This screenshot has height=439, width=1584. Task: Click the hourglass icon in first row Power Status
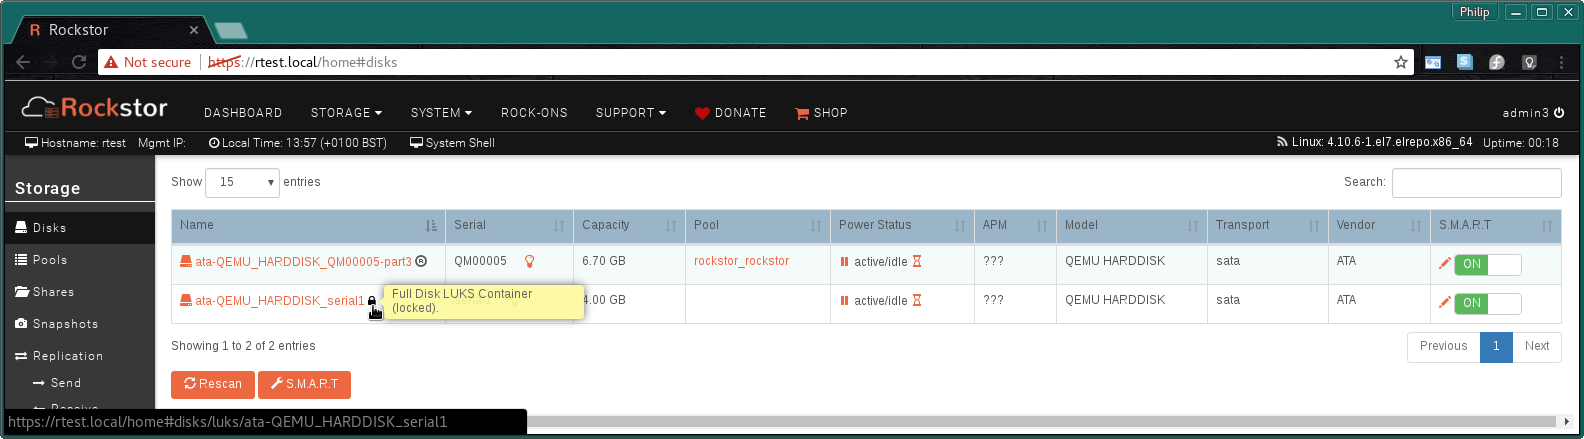point(917,262)
